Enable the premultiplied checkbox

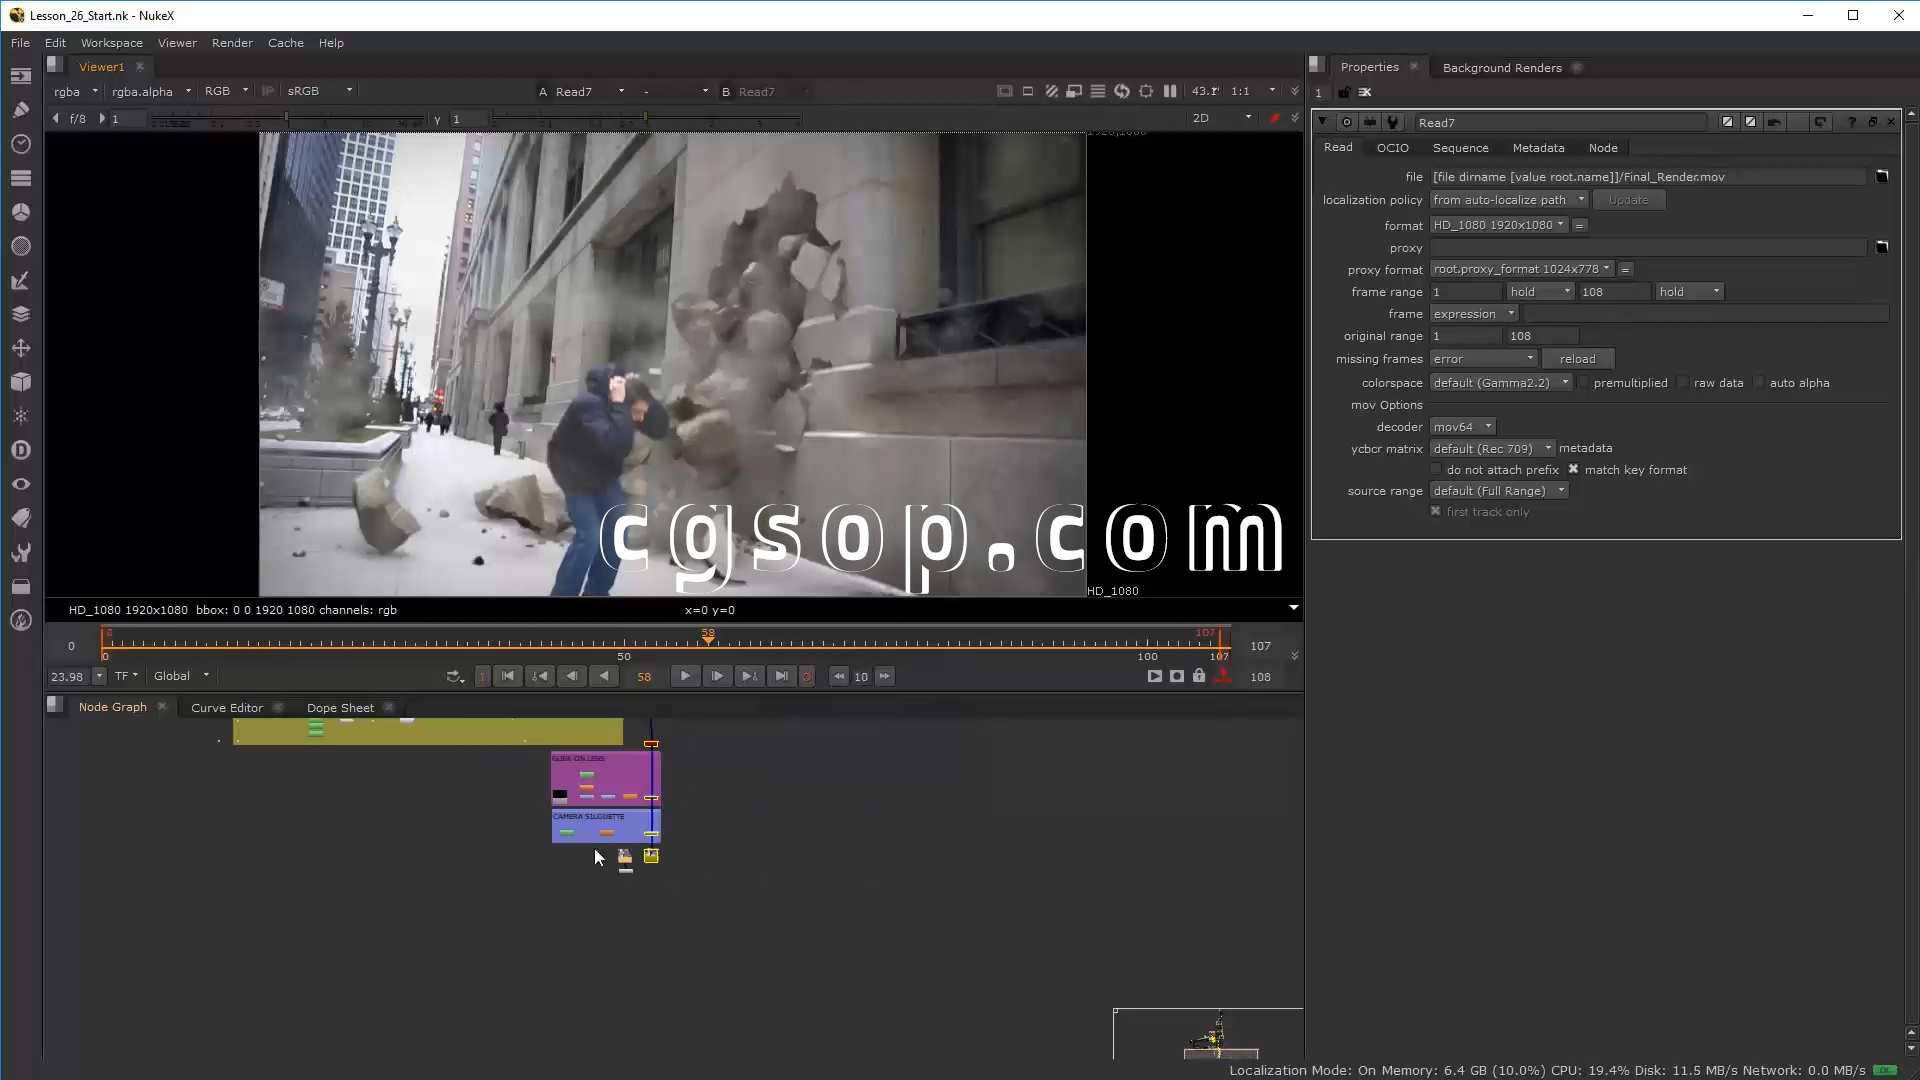[x=1584, y=383]
